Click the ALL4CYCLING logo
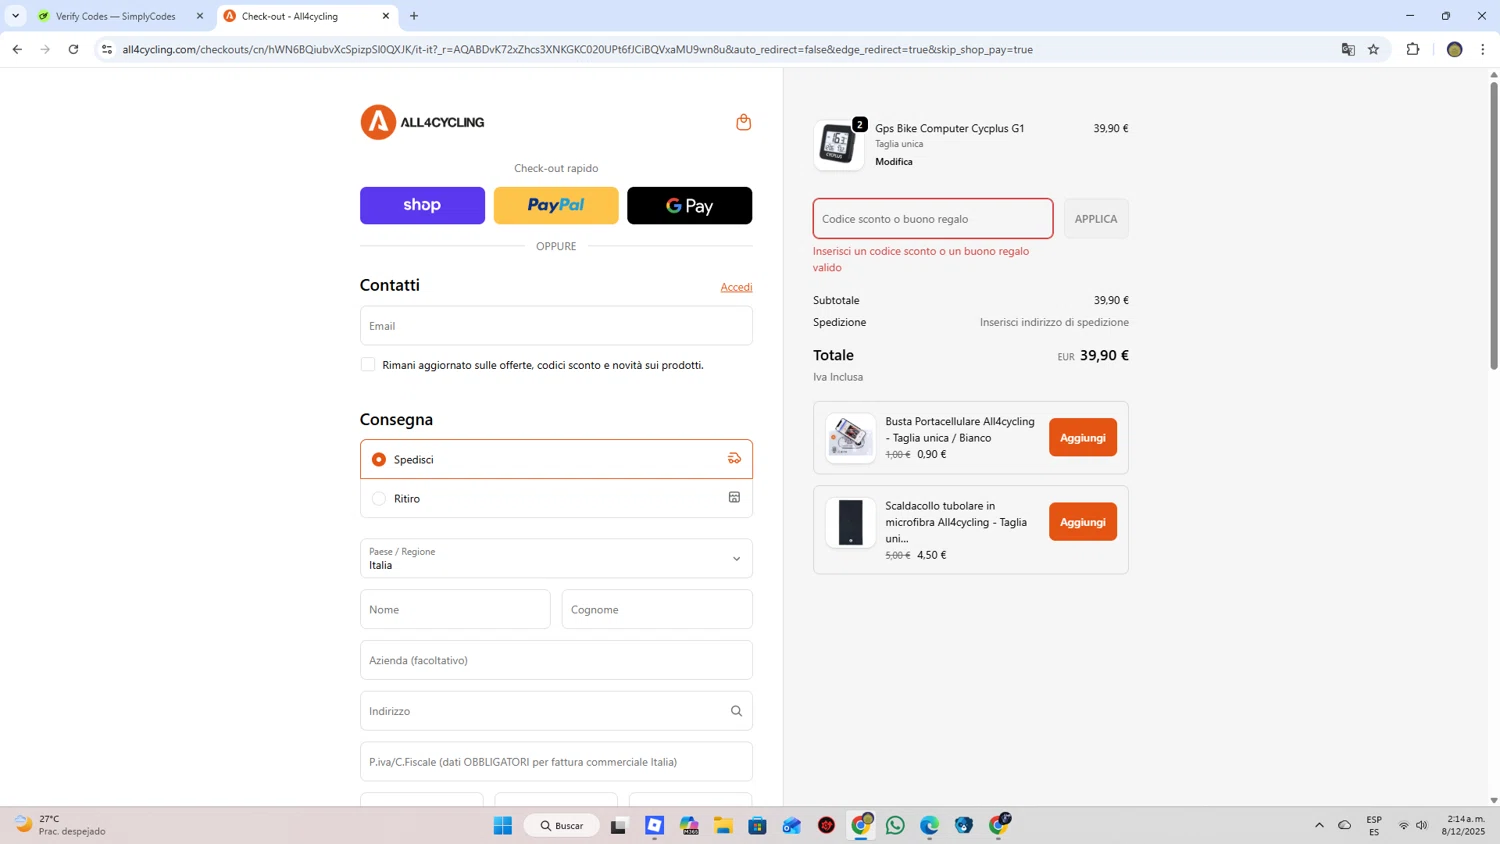The width and height of the screenshot is (1500, 844). coord(422,122)
